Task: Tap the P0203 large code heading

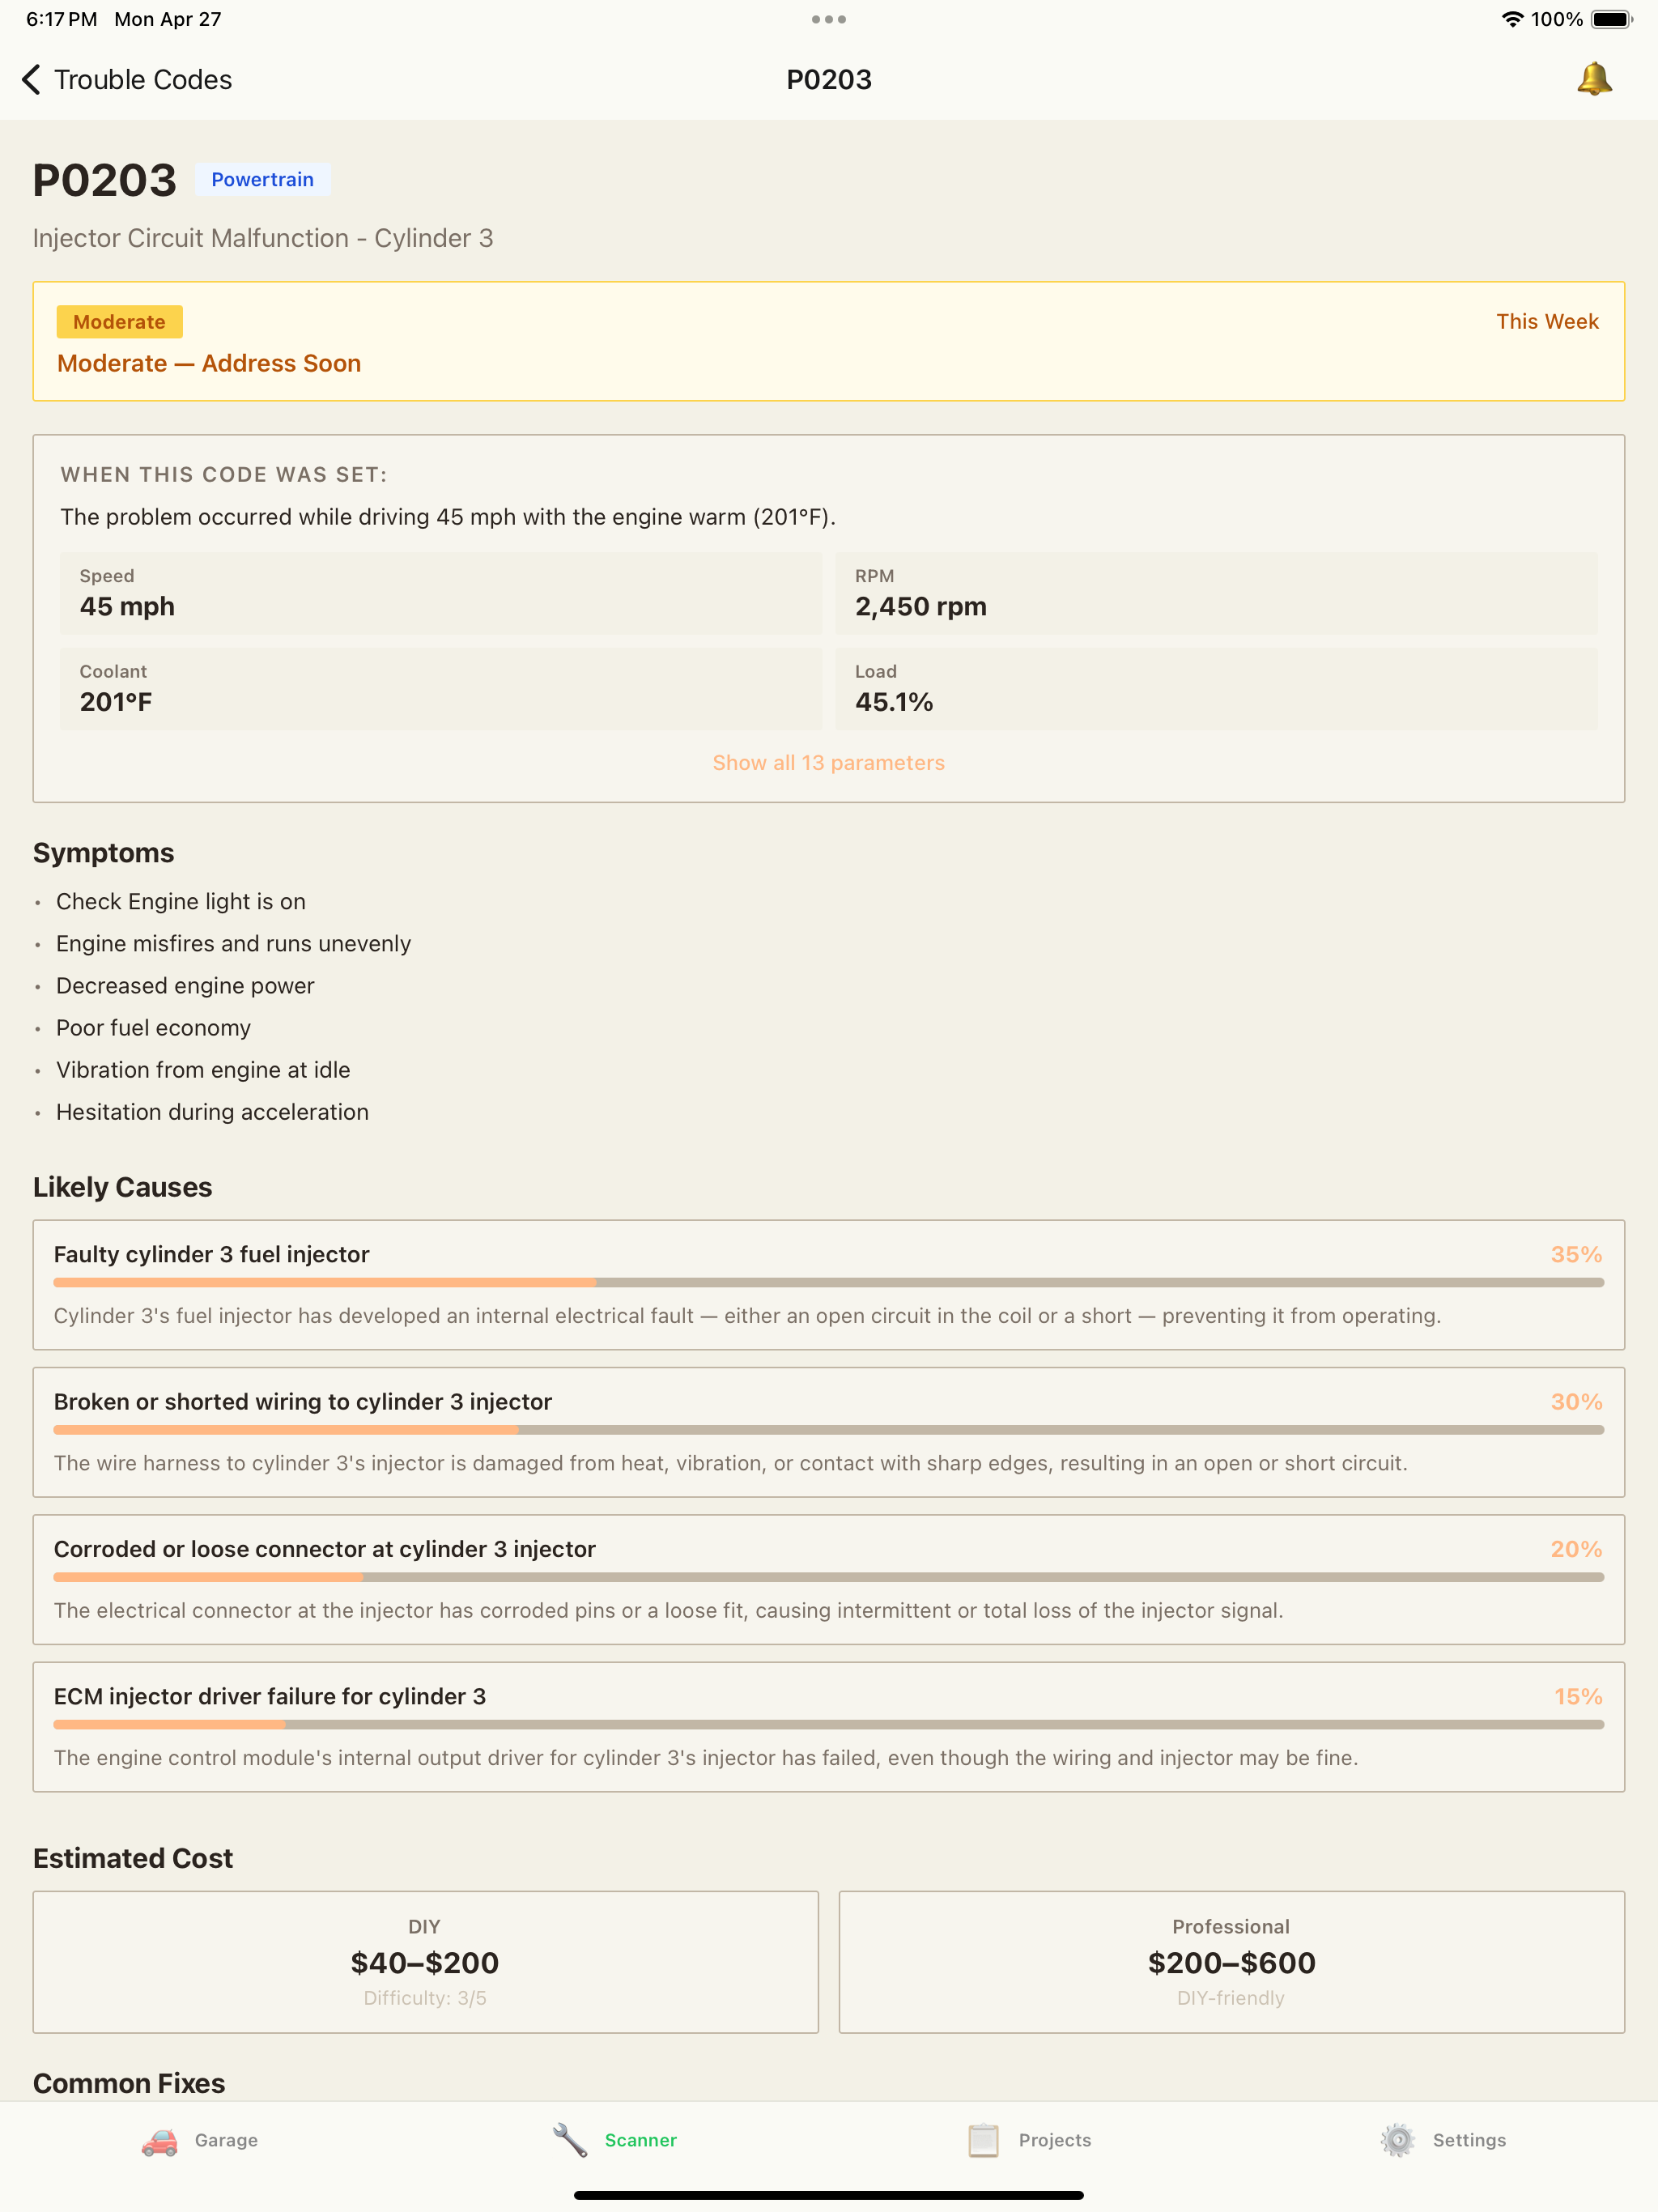Action: [105, 181]
